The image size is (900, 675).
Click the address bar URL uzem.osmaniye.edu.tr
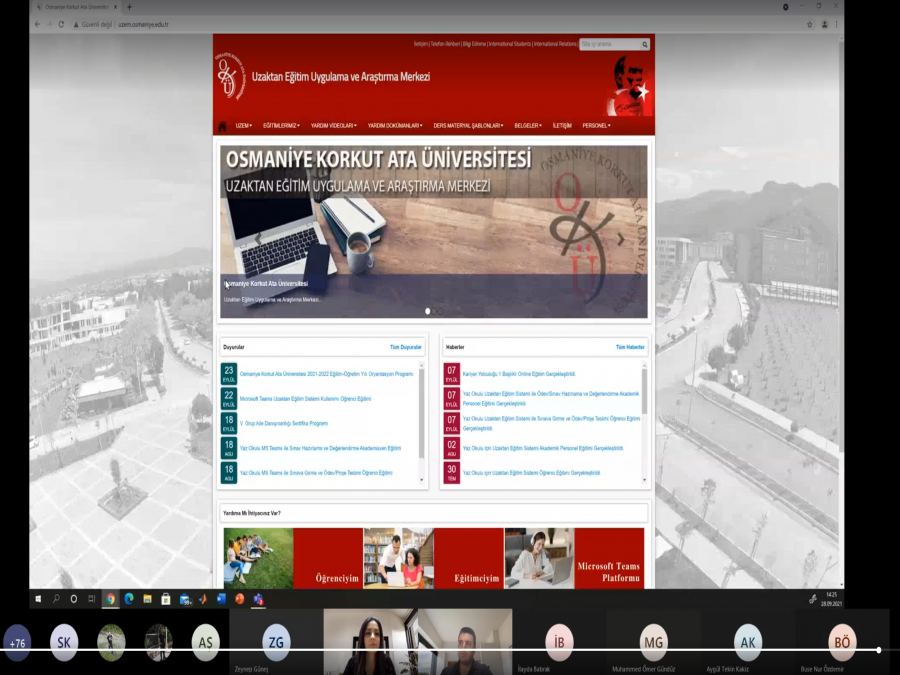[143, 24]
